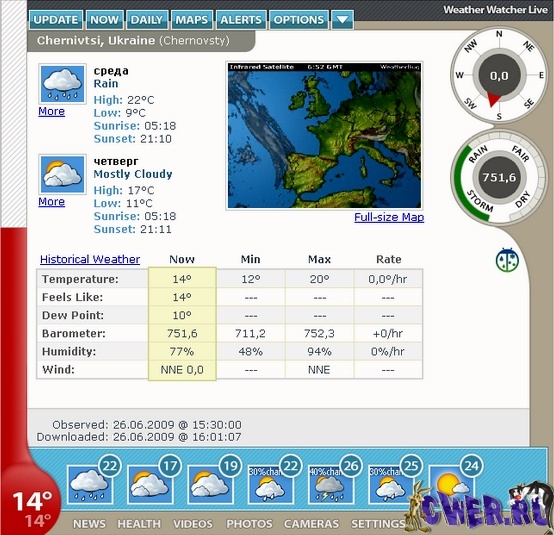Viewport: 554px width, 535px height.
Task: Click the Downloaded timestamp line
Action: [x=139, y=437]
